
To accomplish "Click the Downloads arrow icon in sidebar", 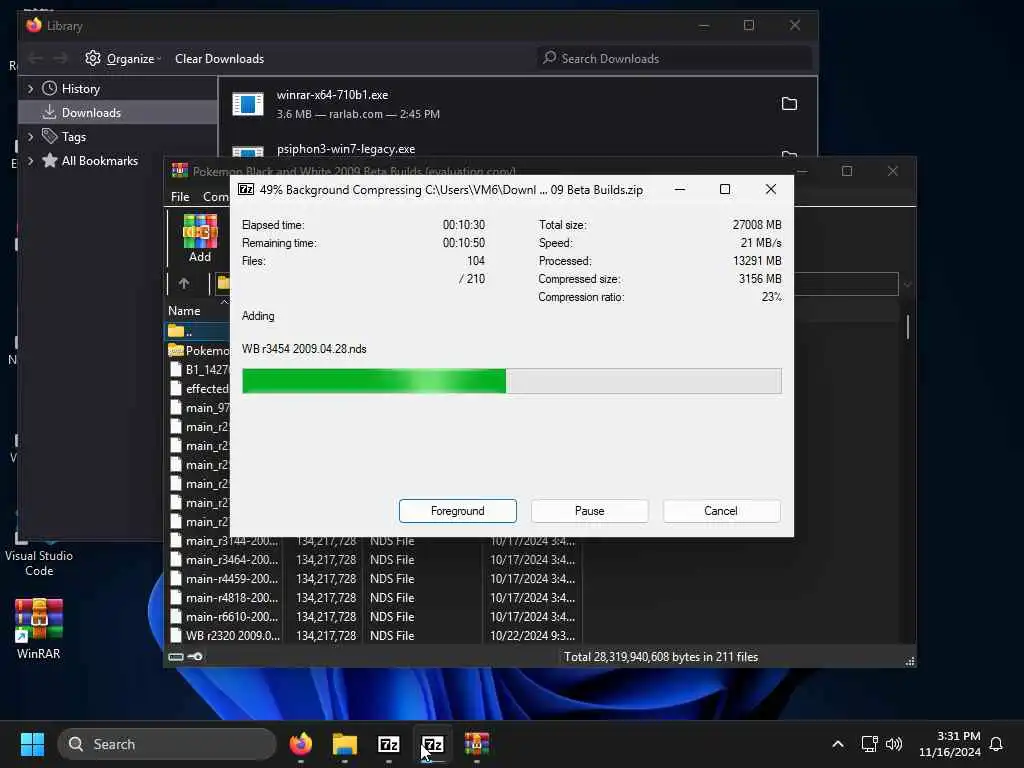I will pyautogui.click(x=49, y=112).
